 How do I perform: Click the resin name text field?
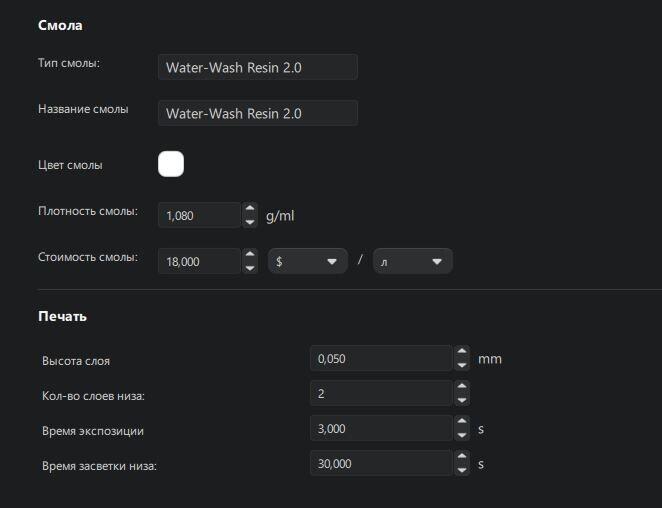tap(257, 113)
